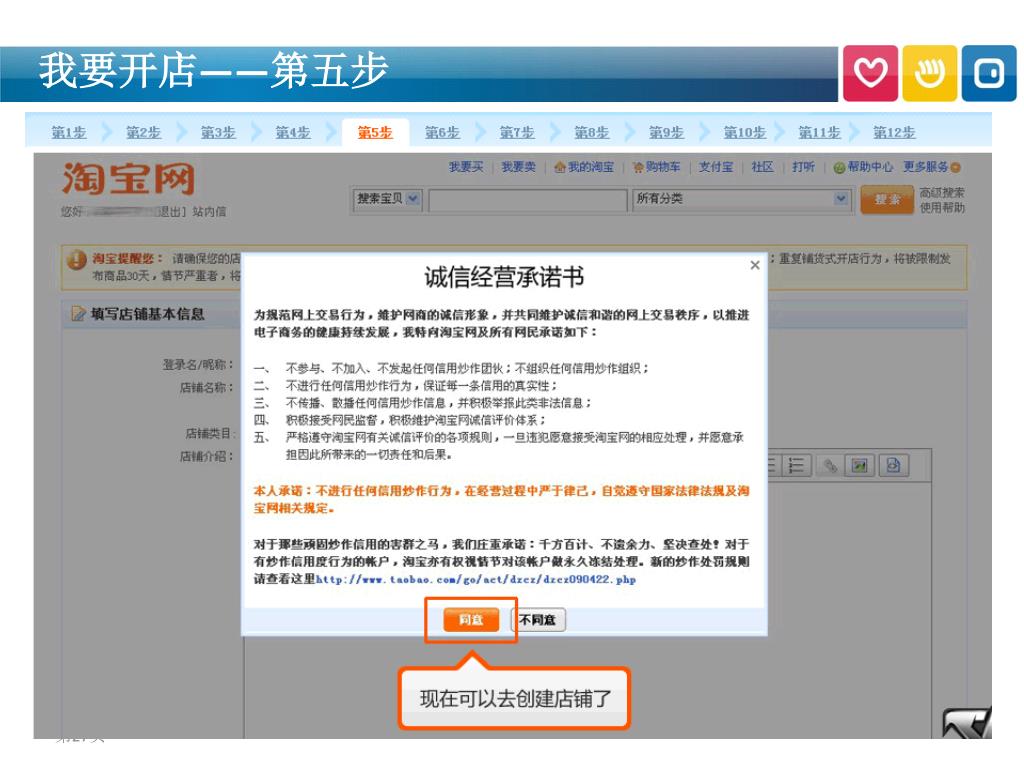
Task: Open 高级搜索 link
Action: point(942,193)
